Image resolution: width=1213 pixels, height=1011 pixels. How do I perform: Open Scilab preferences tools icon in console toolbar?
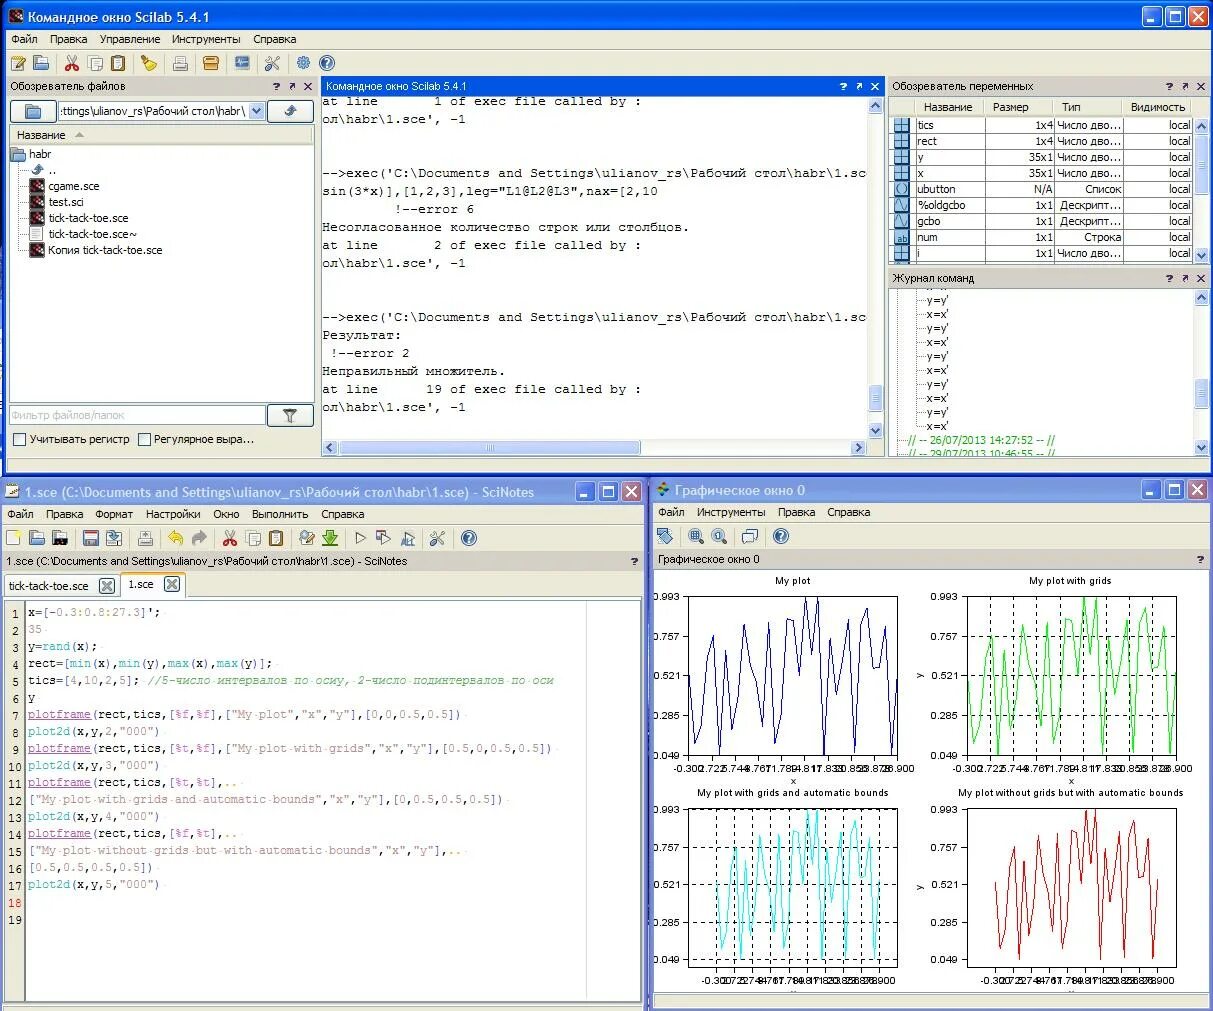click(x=272, y=63)
